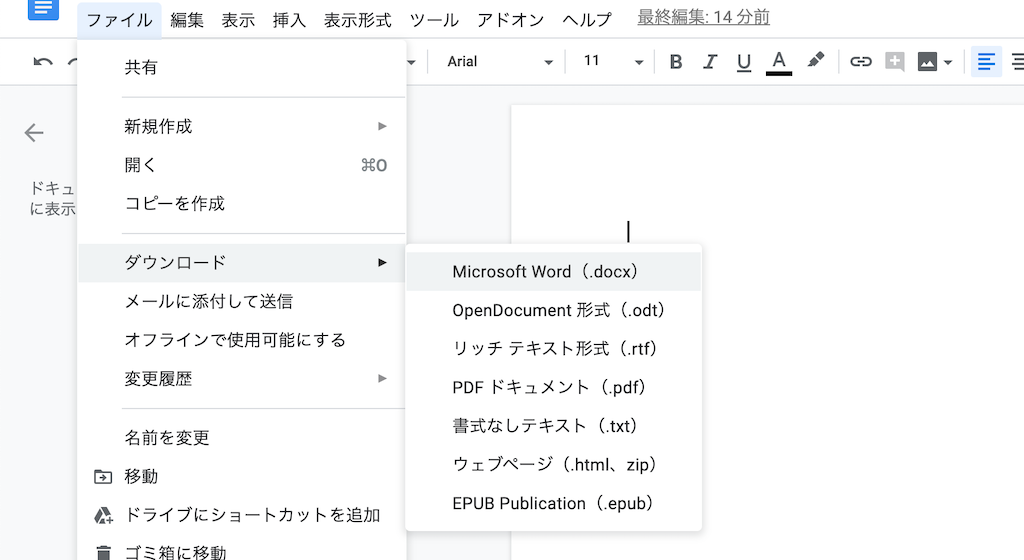The width and height of the screenshot is (1024, 560).
Task: Expand the 新規作成 submenu arrow
Action: pyautogui.click(x=382, y=126)
